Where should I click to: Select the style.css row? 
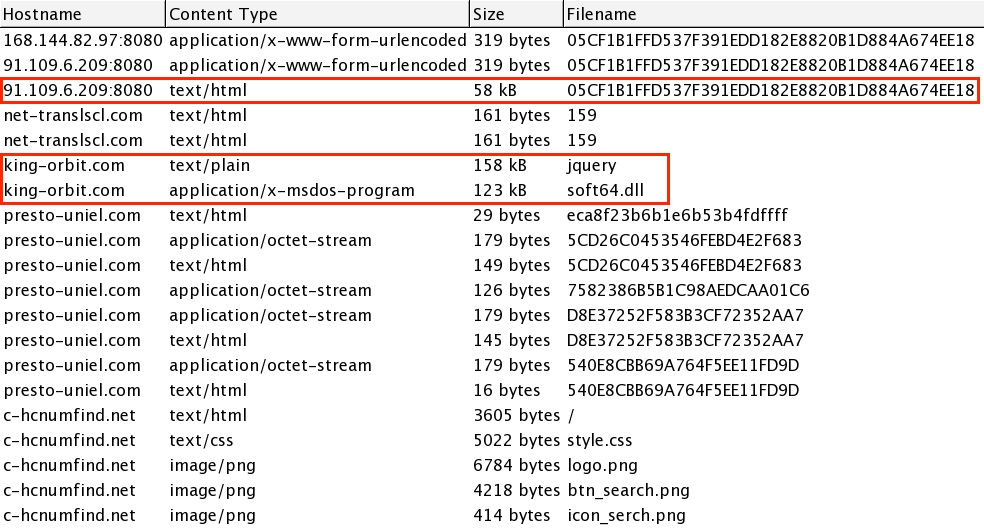coord(599,440)
